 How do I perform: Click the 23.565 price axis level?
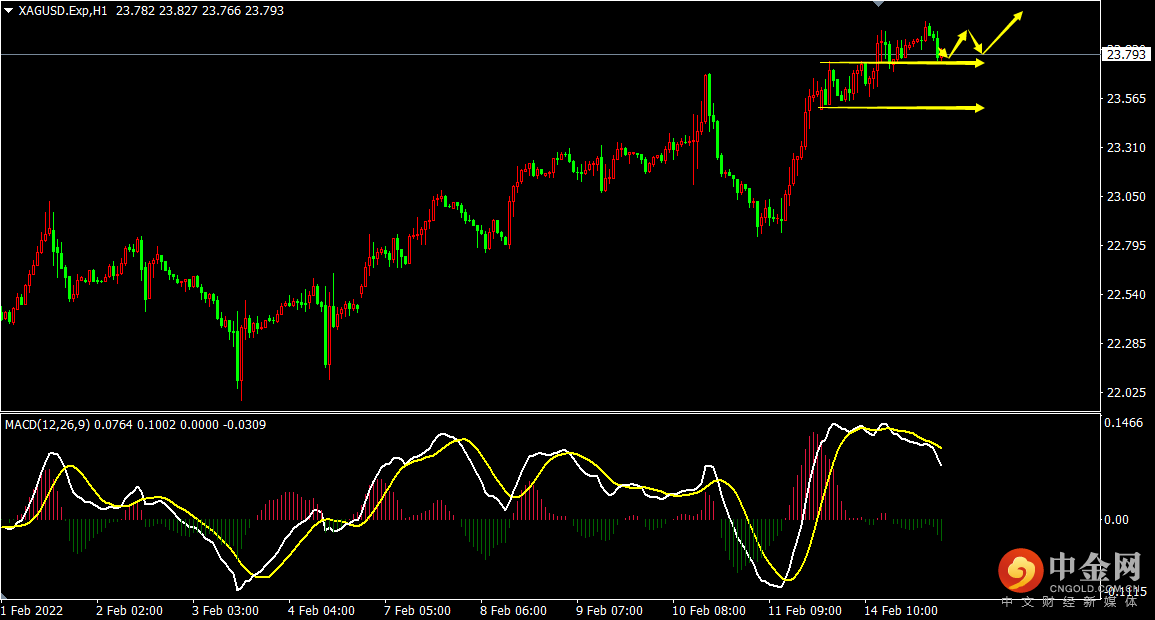(1126, 98)
